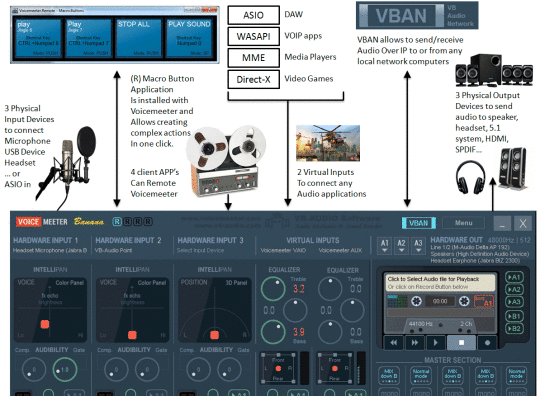Viewport: 540px width, 396px height.
Task: Click the ASIO box
Action: click(253, 15)
